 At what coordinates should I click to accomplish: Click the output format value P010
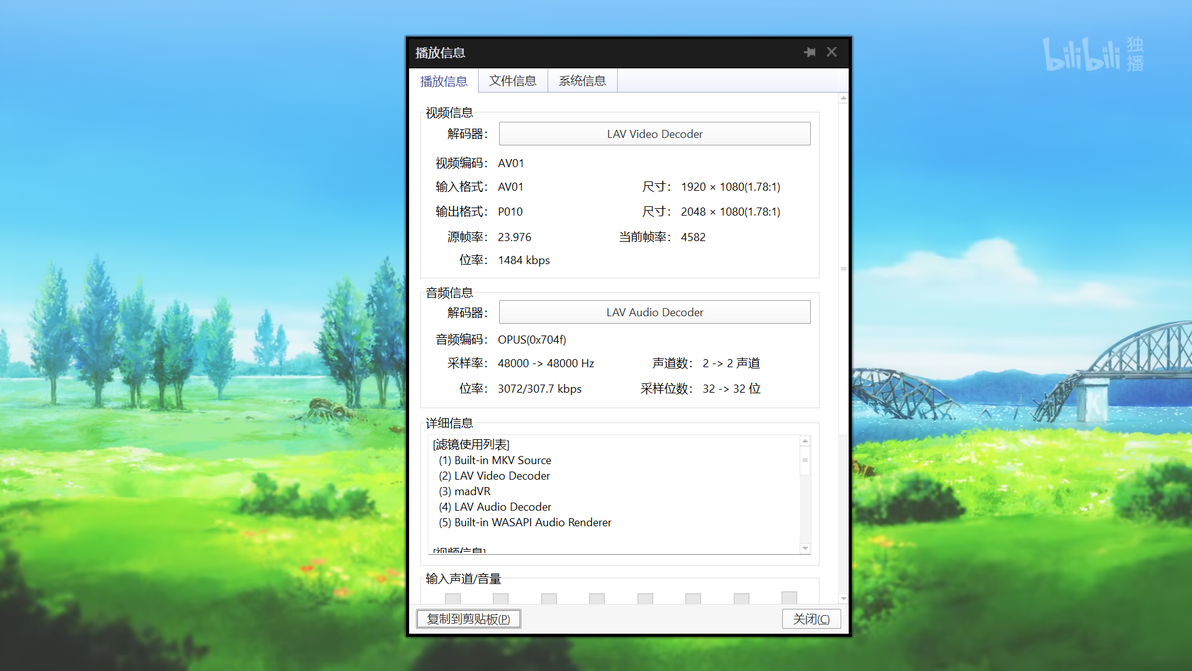coord(510,212)
